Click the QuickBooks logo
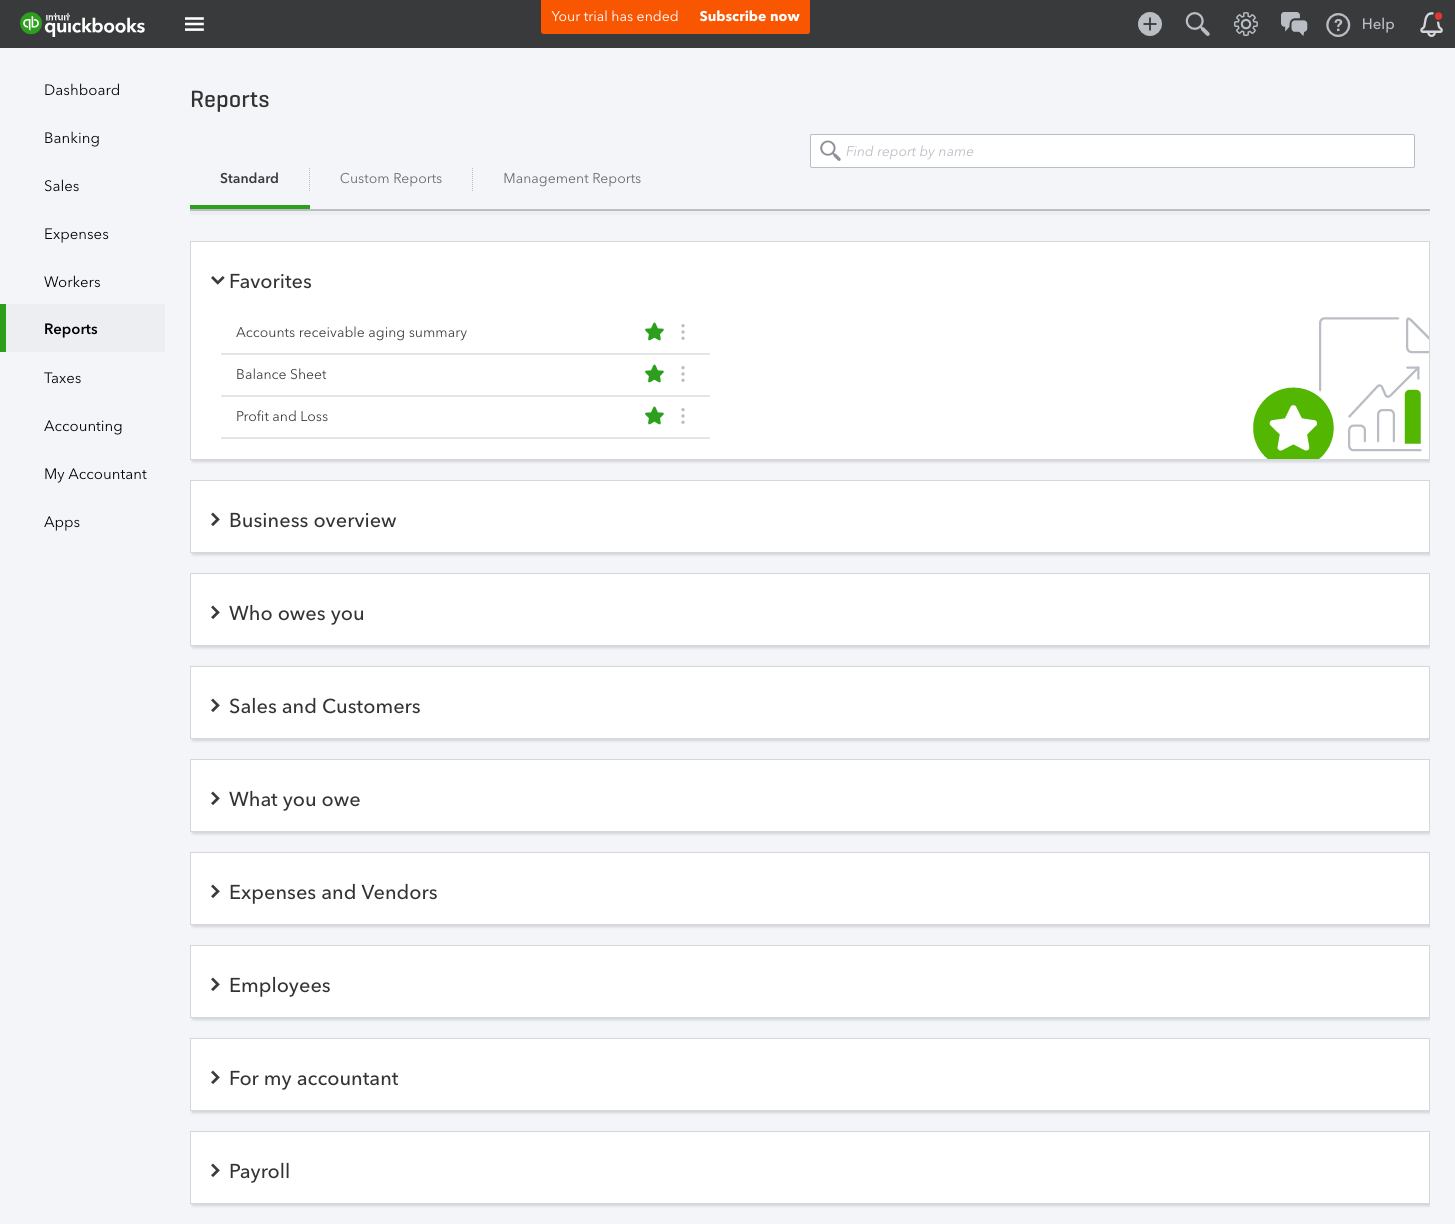 pos(83,24)
